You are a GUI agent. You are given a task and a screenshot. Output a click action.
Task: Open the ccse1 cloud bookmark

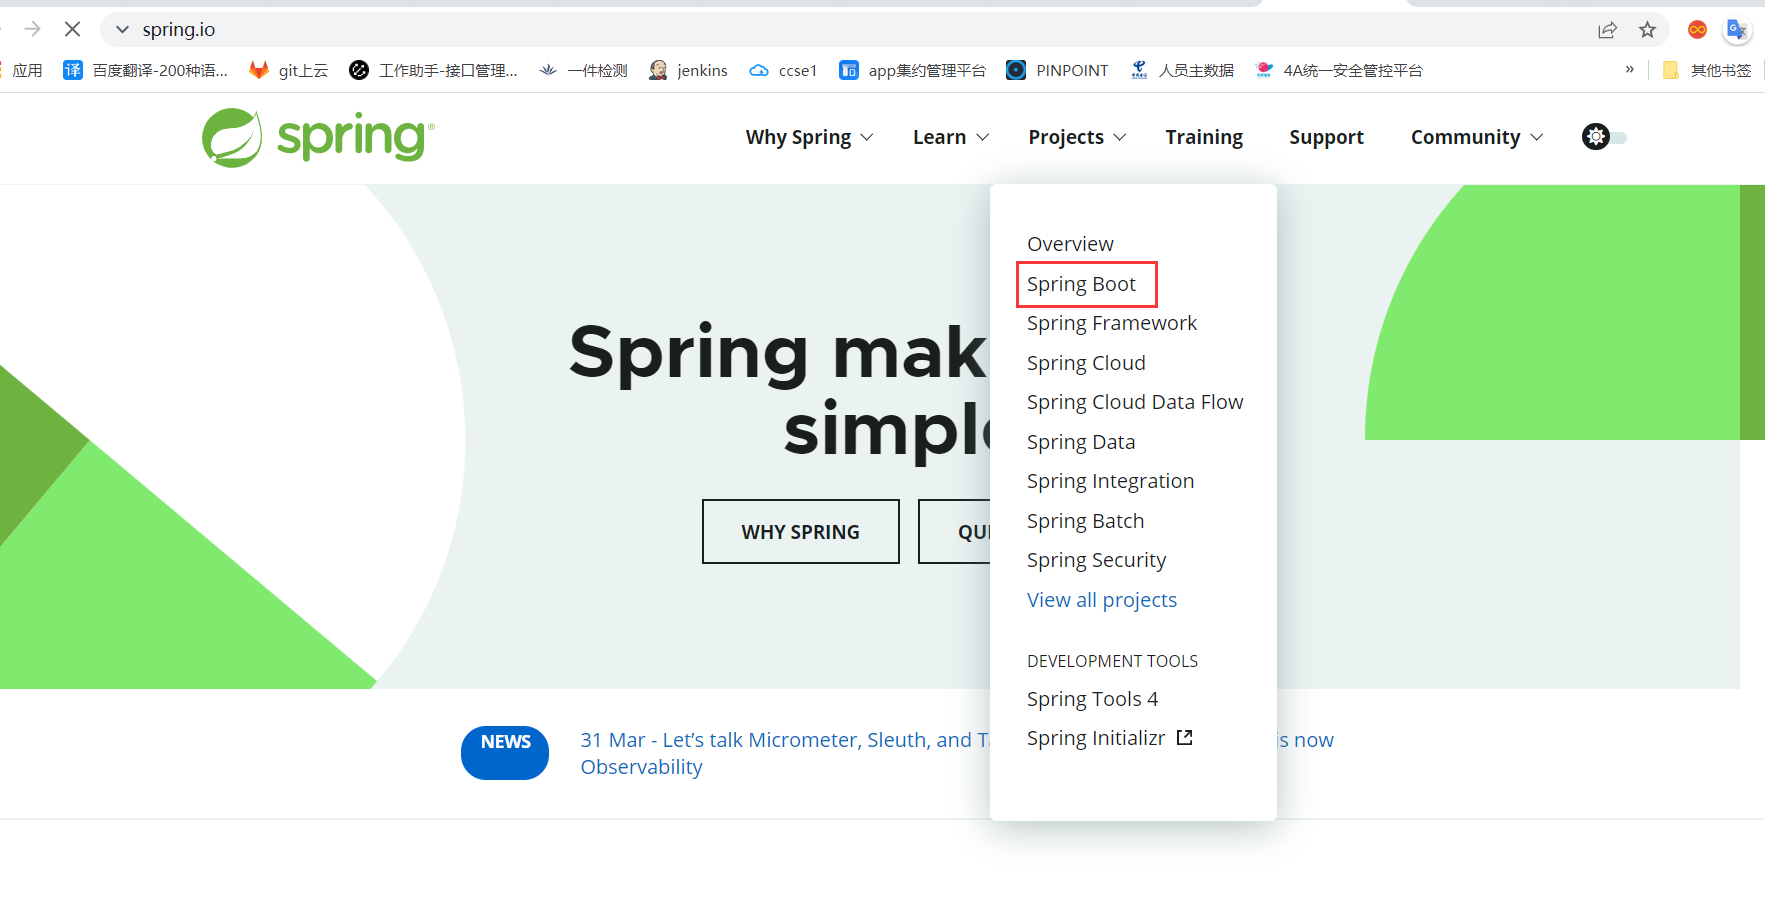(783, 70)
